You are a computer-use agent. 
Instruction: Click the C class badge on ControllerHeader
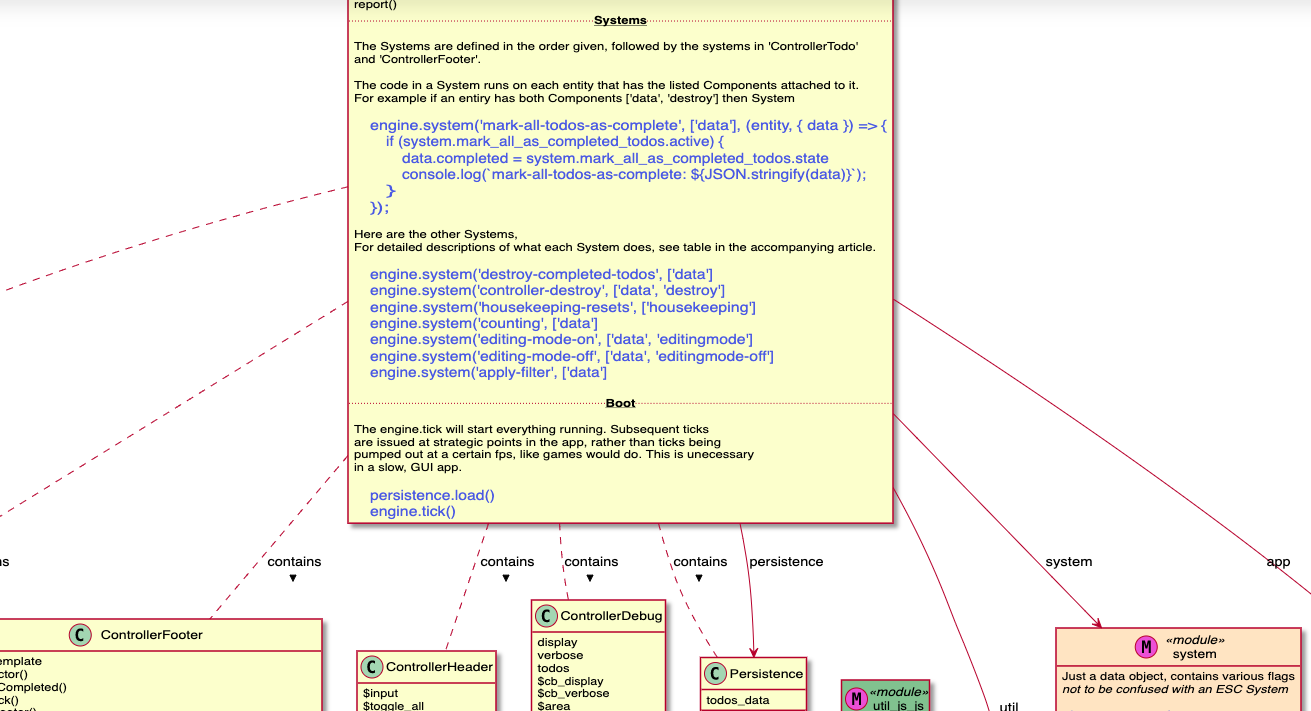coord(371,667)
